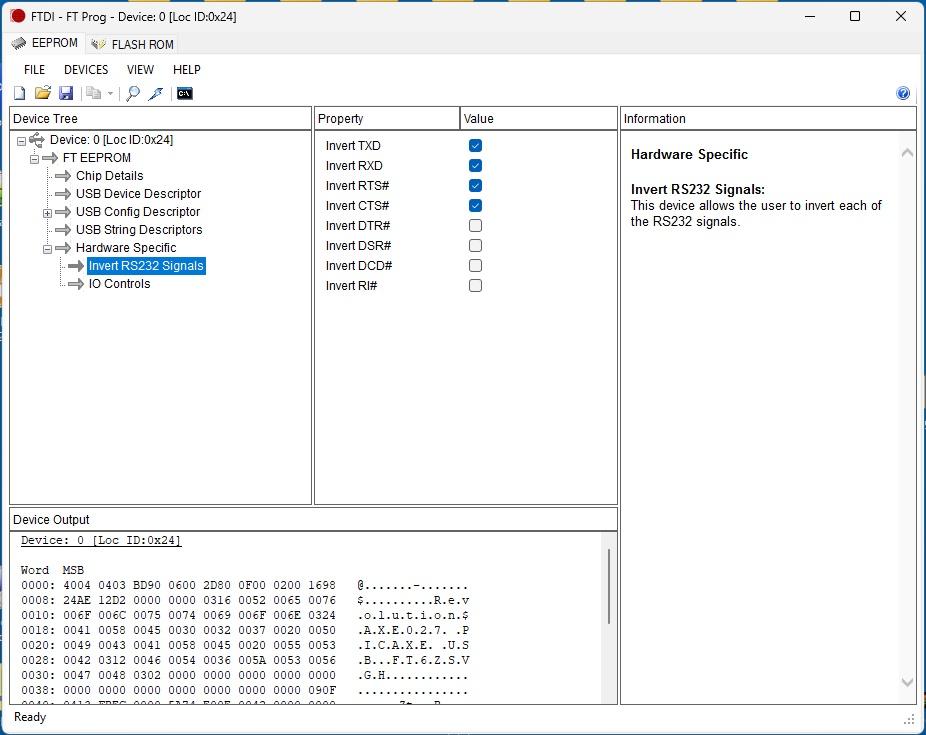The height and width of the screenshot is (735, 926).
Task: Click the Open template folder icon
Action: point(42,93)
